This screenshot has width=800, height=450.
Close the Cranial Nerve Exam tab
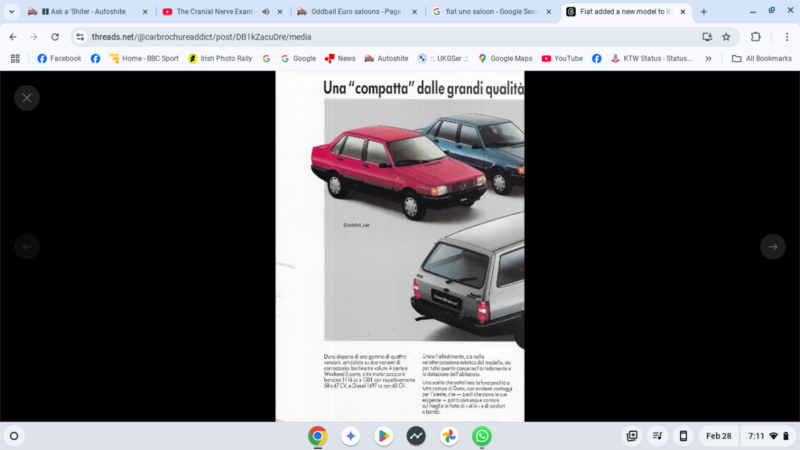280,11
